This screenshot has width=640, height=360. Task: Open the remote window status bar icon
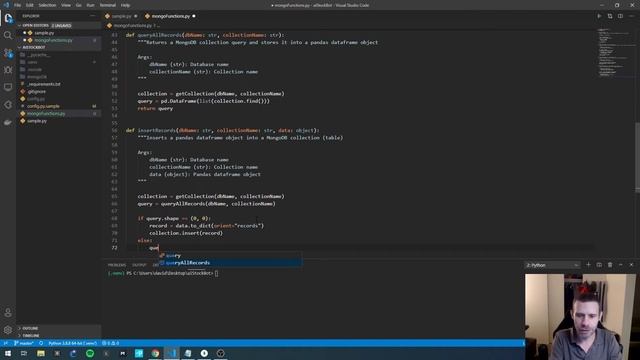click(x=6, y=343)
